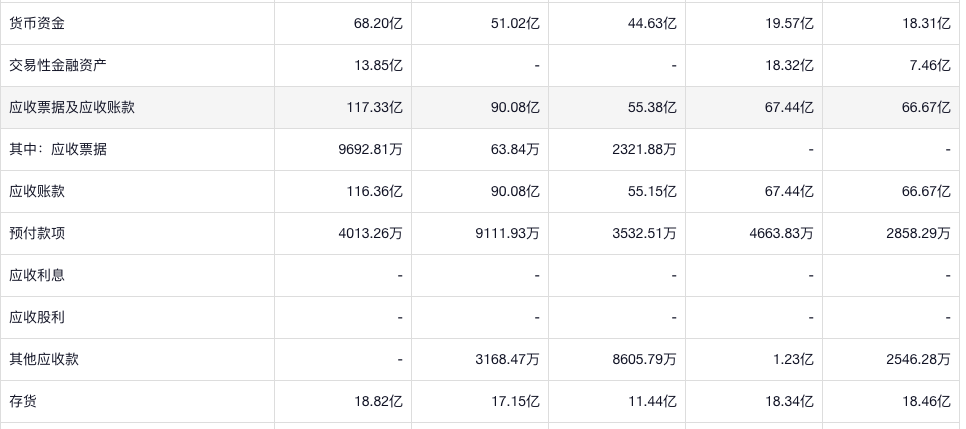Click the 55.15亿 应收账款 value
This screenshot has width=966, height=429.
coord(652,191)
